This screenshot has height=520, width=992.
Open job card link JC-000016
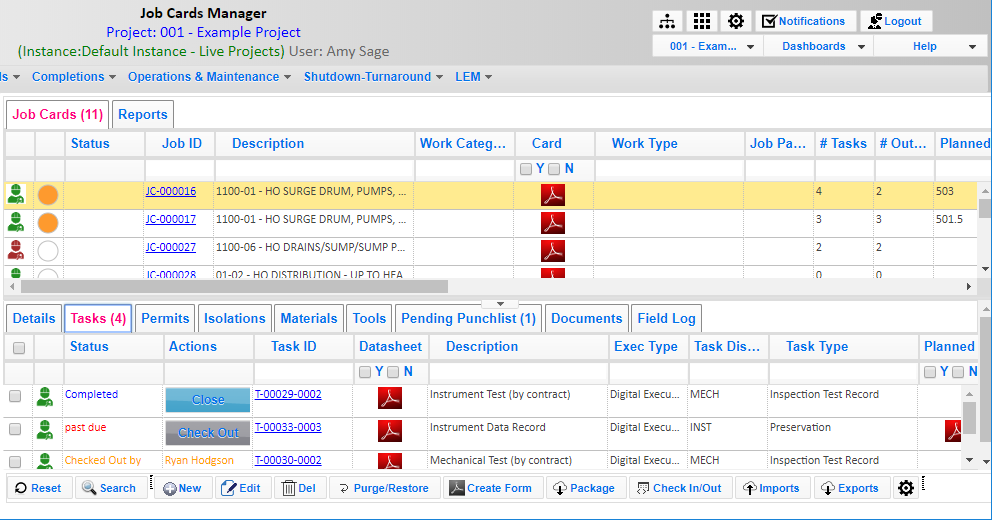171,191
